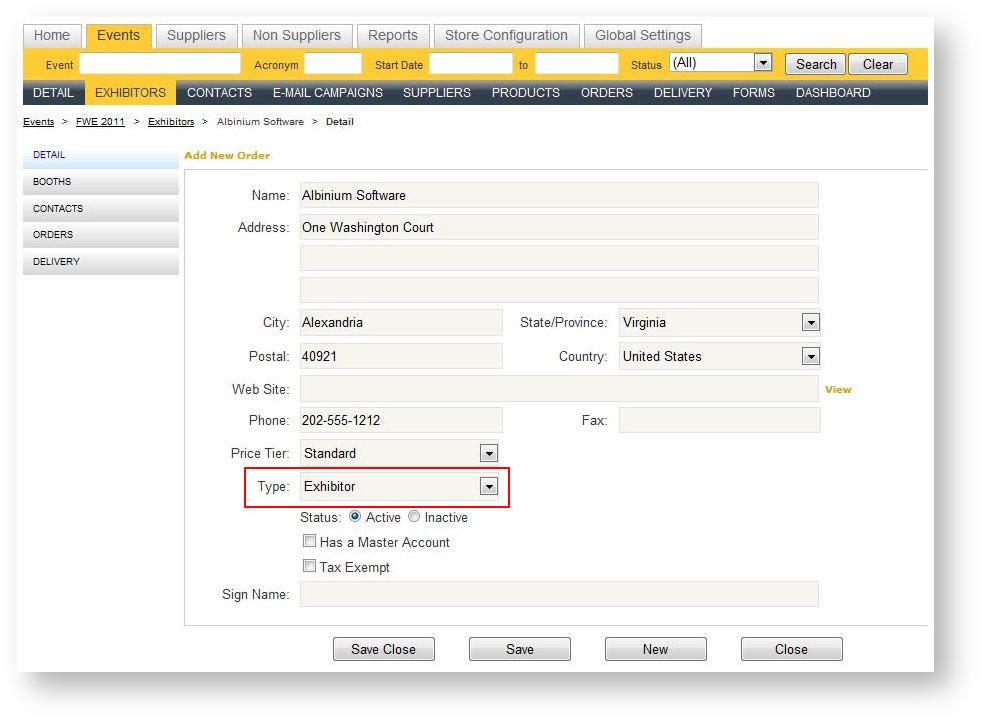Follow the FWE 2011 breadcrumb link
Screen dimensions: 982x720
(x=100, y=122)
